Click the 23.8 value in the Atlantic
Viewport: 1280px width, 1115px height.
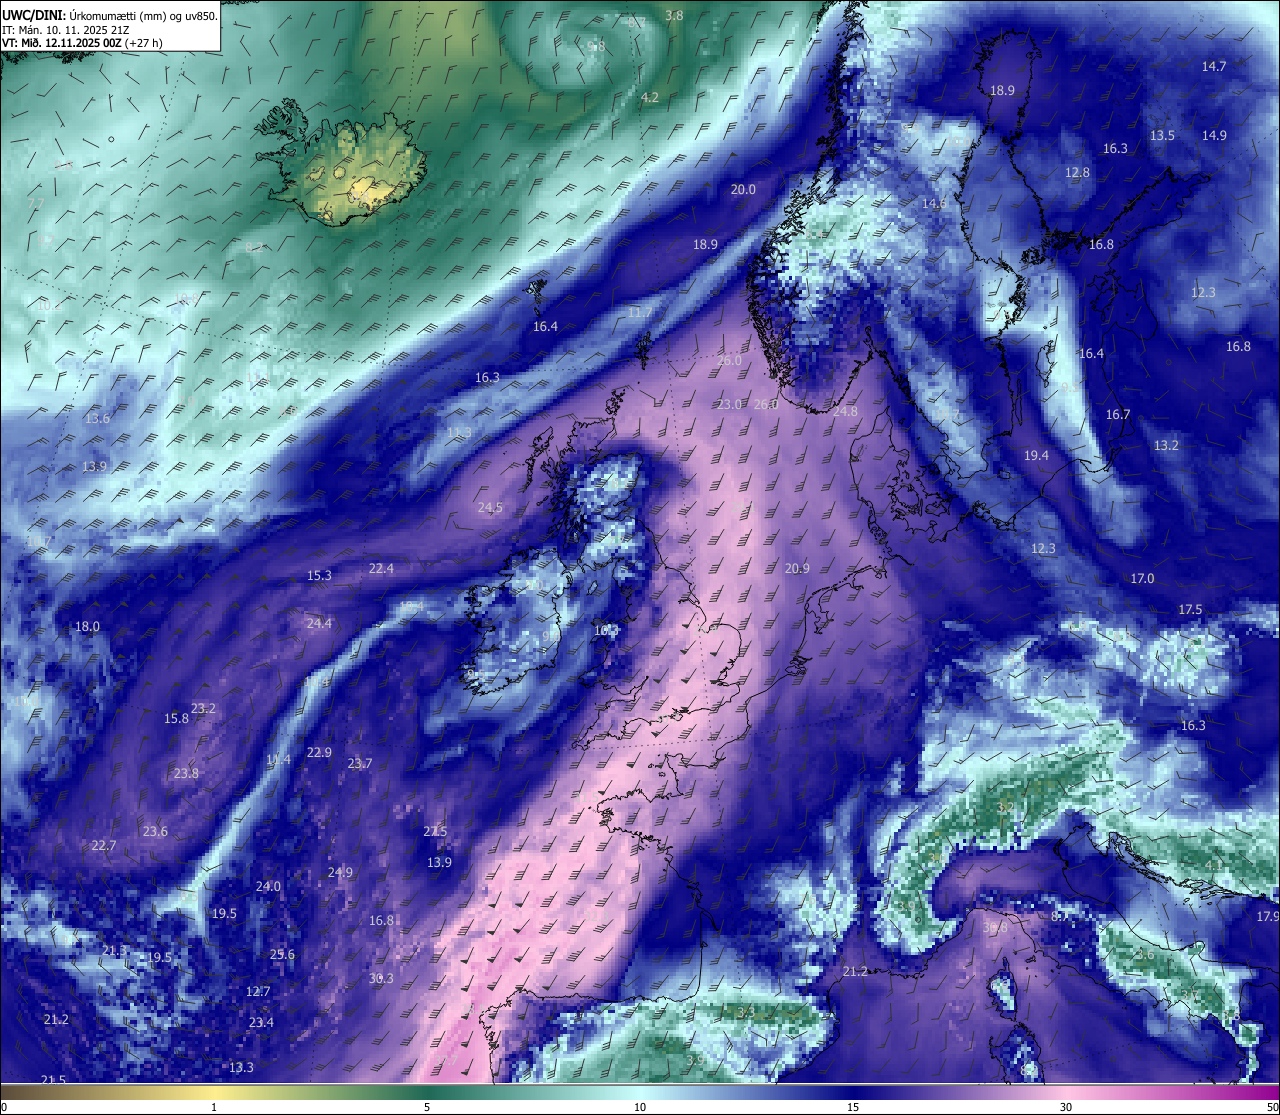coord(186,773)
